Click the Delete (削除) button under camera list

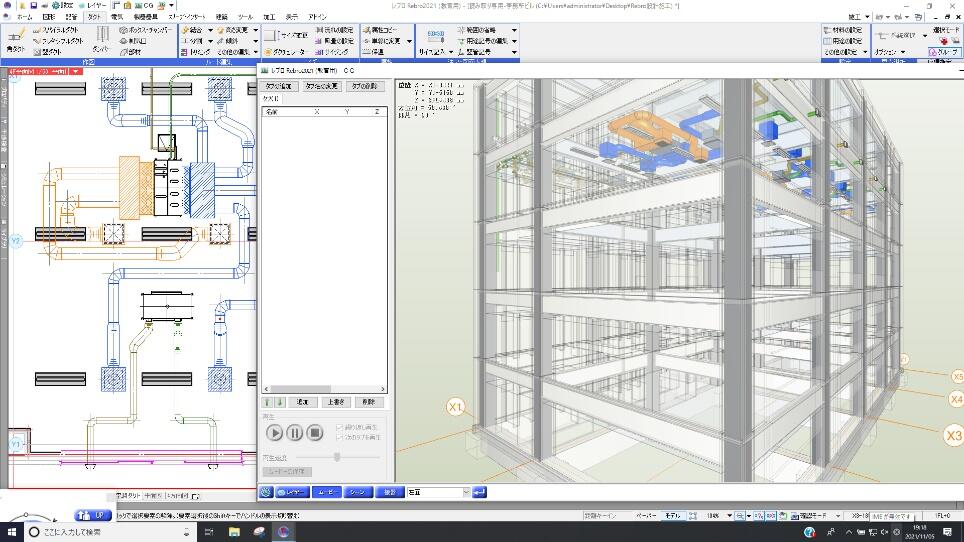coord(368,402)
